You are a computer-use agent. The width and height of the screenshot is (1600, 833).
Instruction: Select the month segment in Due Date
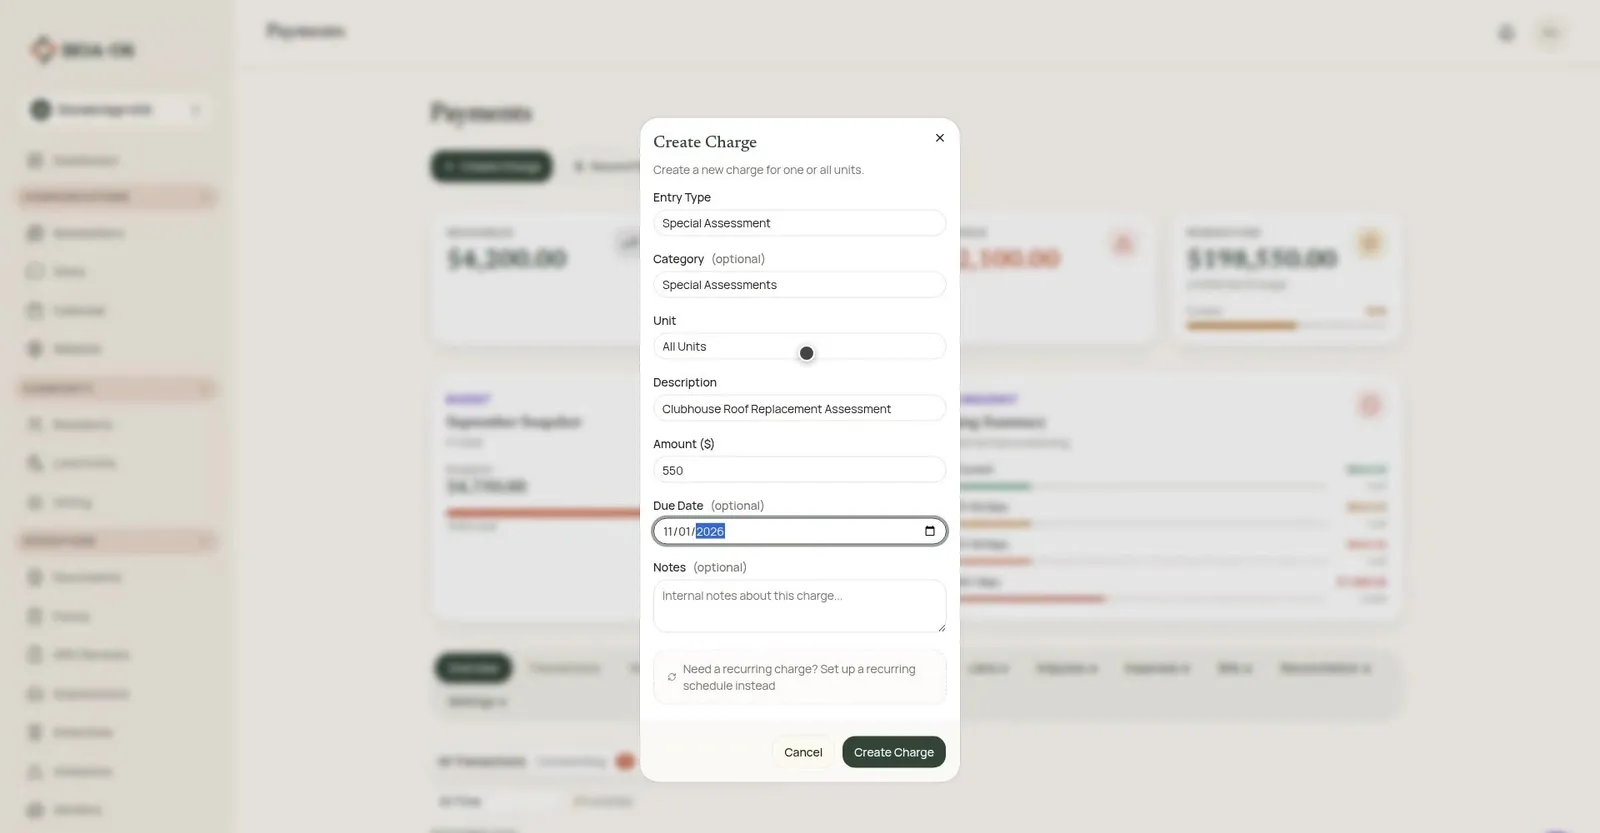[x=668, y=531]
